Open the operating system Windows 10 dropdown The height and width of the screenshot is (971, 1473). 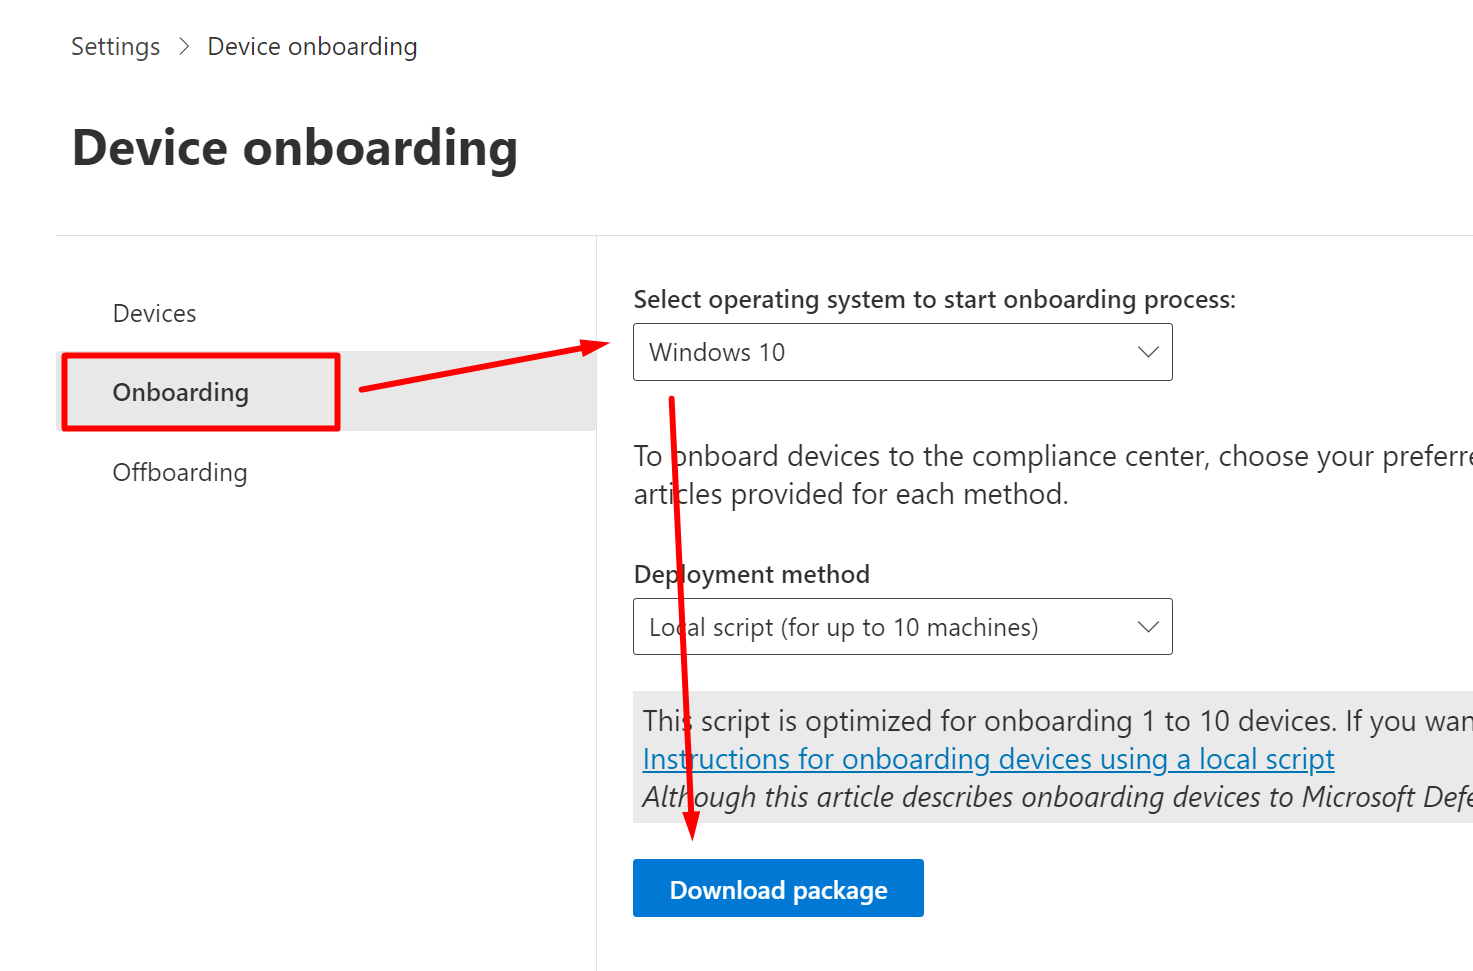[x=900, y=352]
